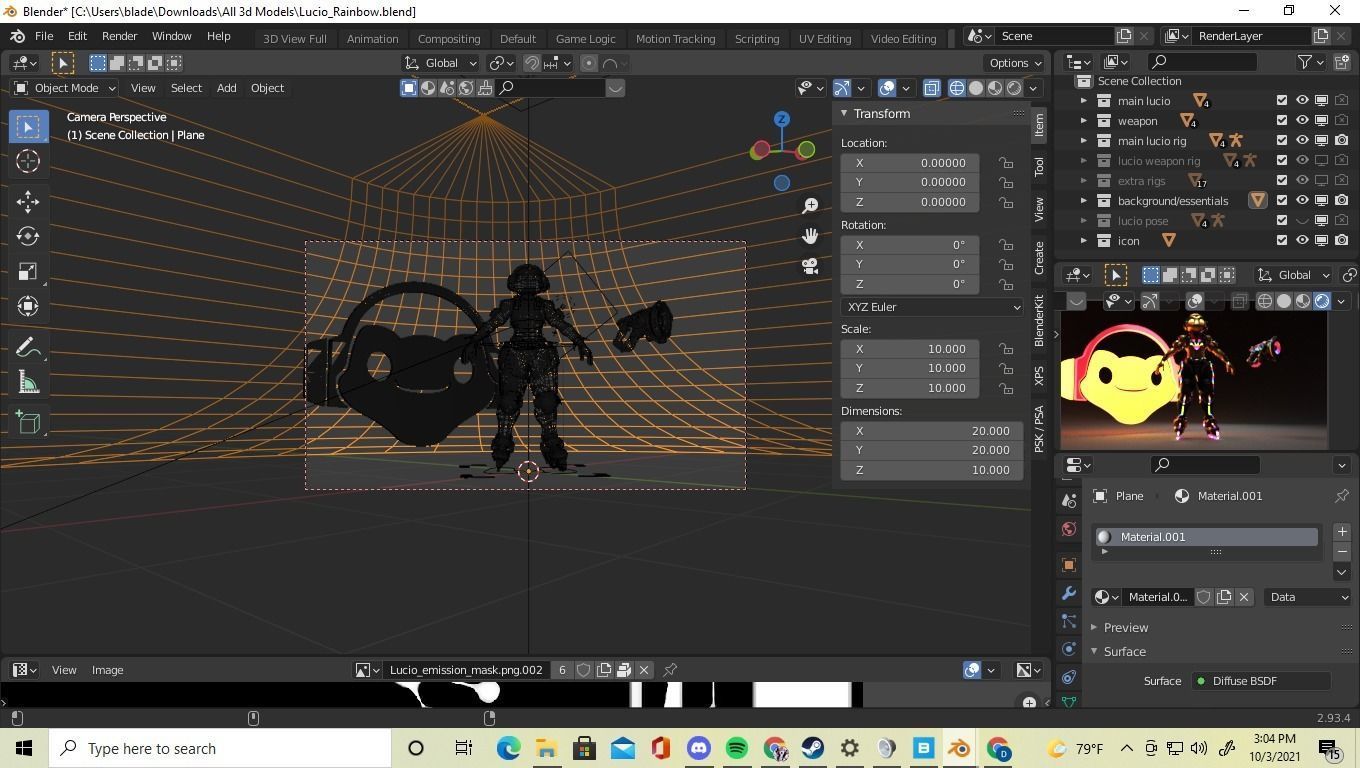Click the Blender logo menu icon
Viewport: 1360px width, 768px height.
pyautogui.click(x=17, y=36)
